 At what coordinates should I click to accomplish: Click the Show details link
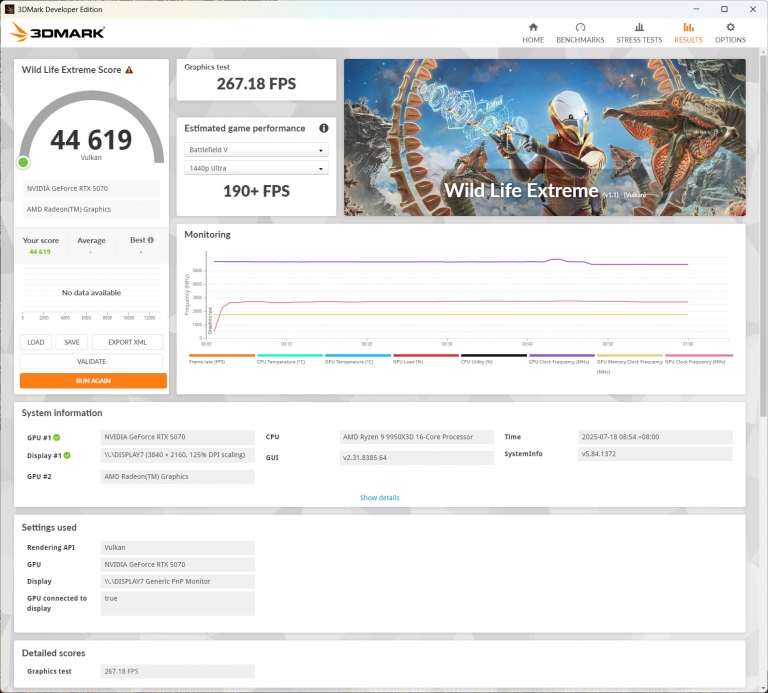point(380,498)
